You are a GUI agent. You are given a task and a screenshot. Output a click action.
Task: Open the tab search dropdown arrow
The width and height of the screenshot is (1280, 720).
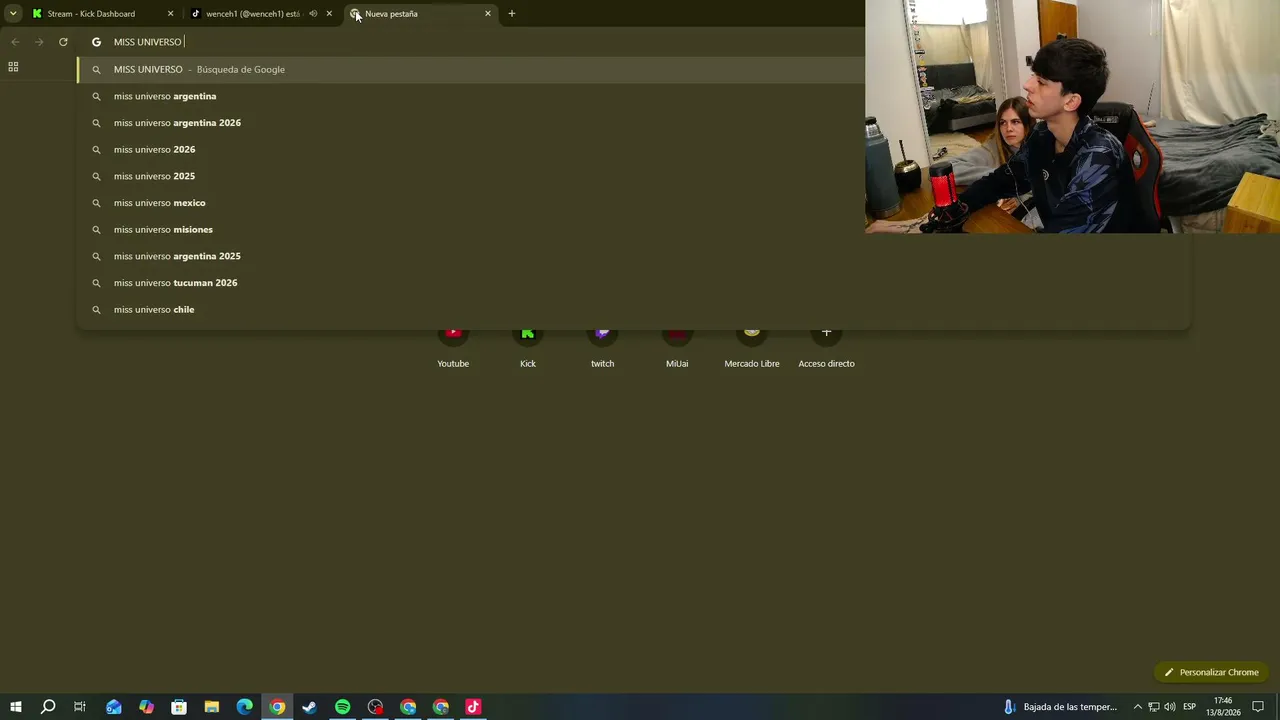13,14
